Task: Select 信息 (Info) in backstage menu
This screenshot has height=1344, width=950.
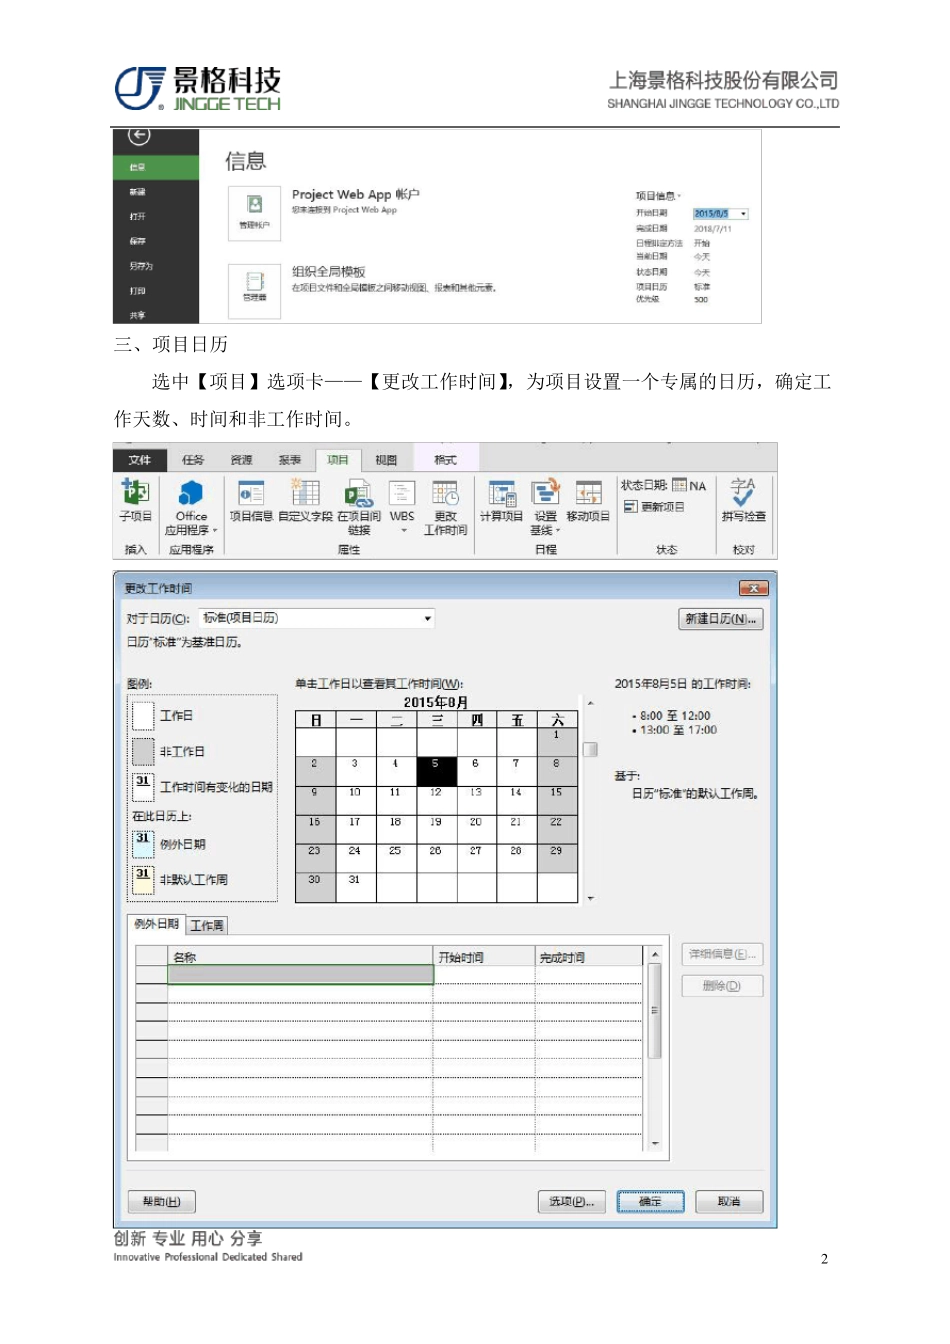Action: [156, 167]
